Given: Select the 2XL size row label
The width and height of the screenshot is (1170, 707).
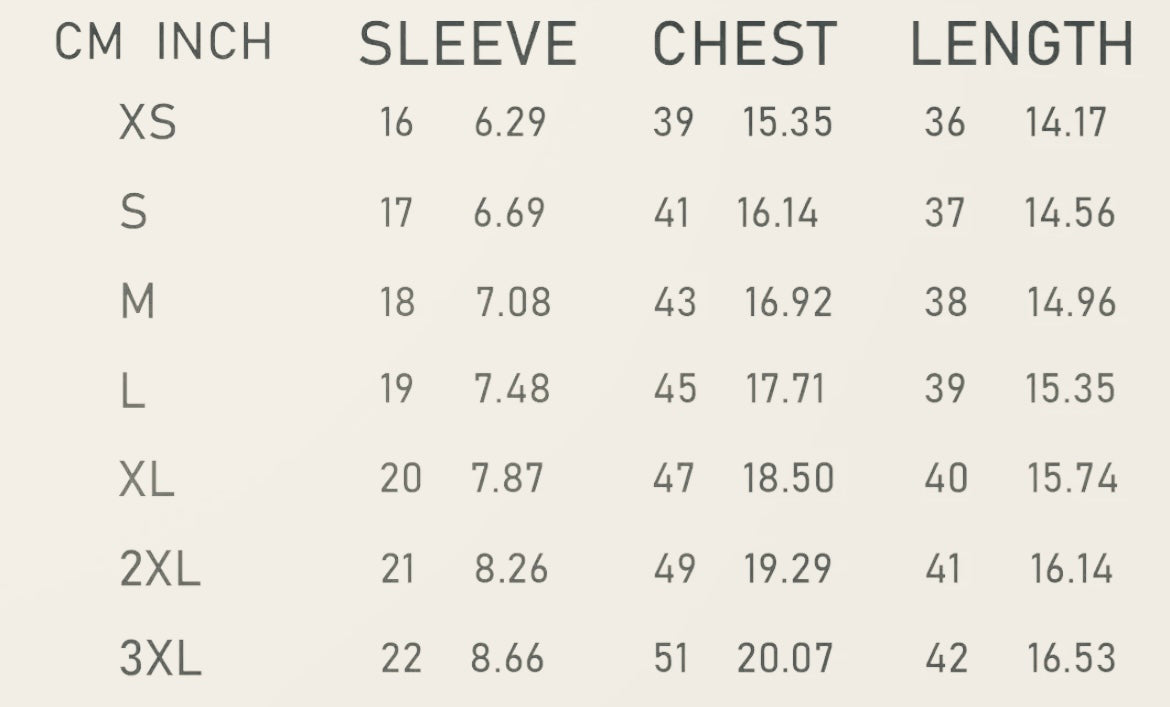Looking at the screenshot, I should coord(160,569).
